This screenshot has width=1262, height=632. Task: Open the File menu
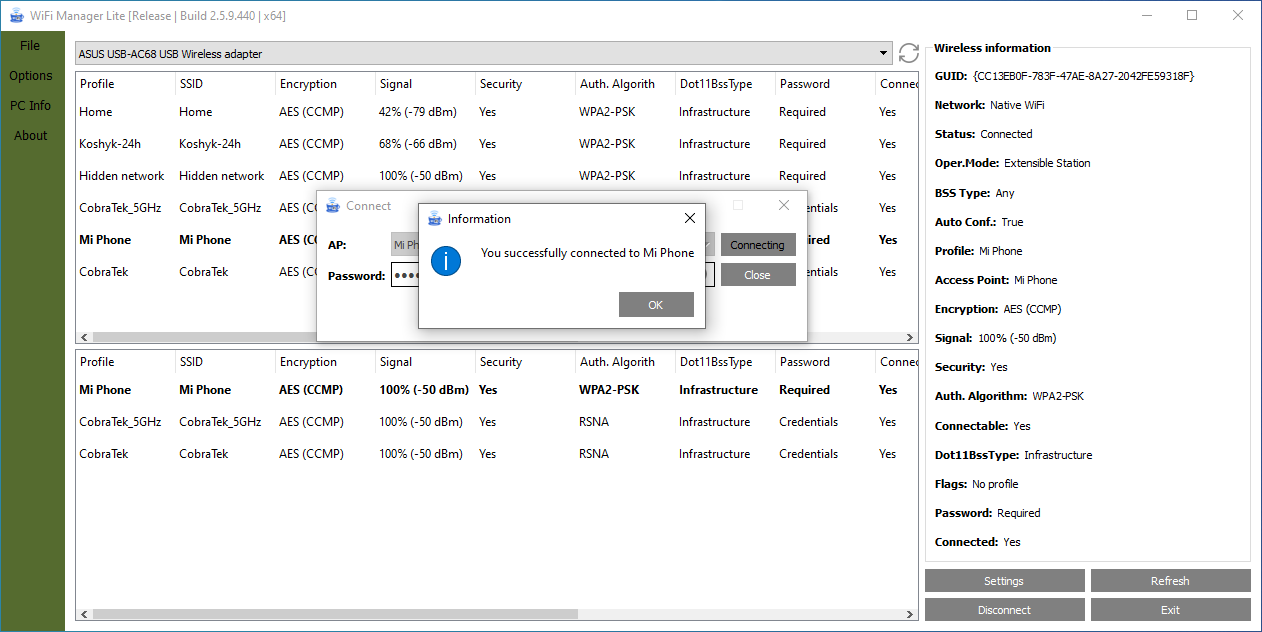coord(30,46)
